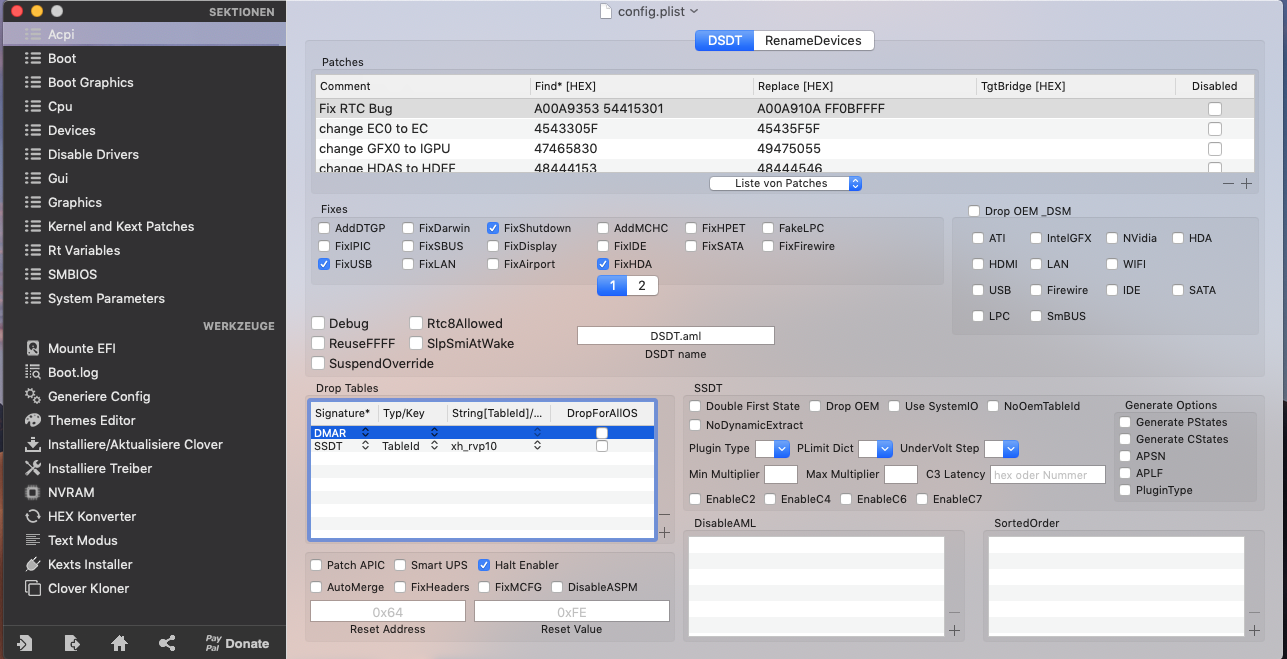The image size is (1287, 659).
Task: Select Fixes page 1
Action: tap(612, 286)
